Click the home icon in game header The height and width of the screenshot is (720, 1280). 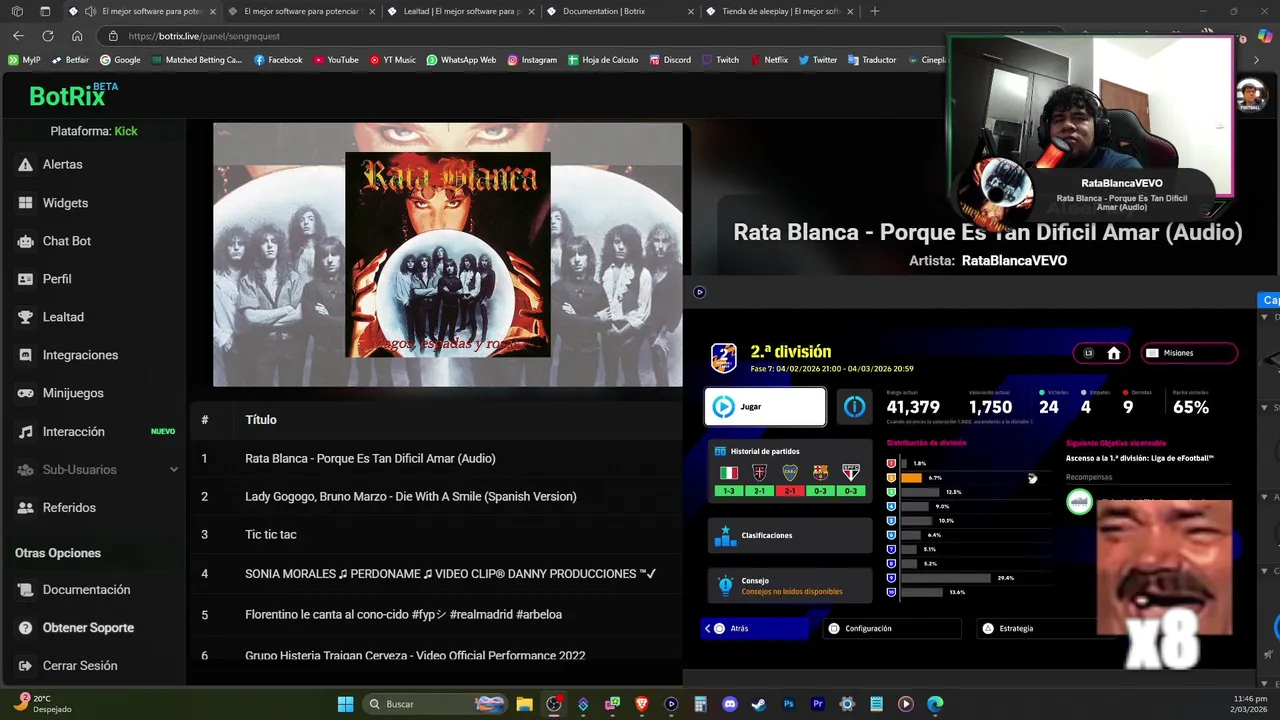(1113, 353)
